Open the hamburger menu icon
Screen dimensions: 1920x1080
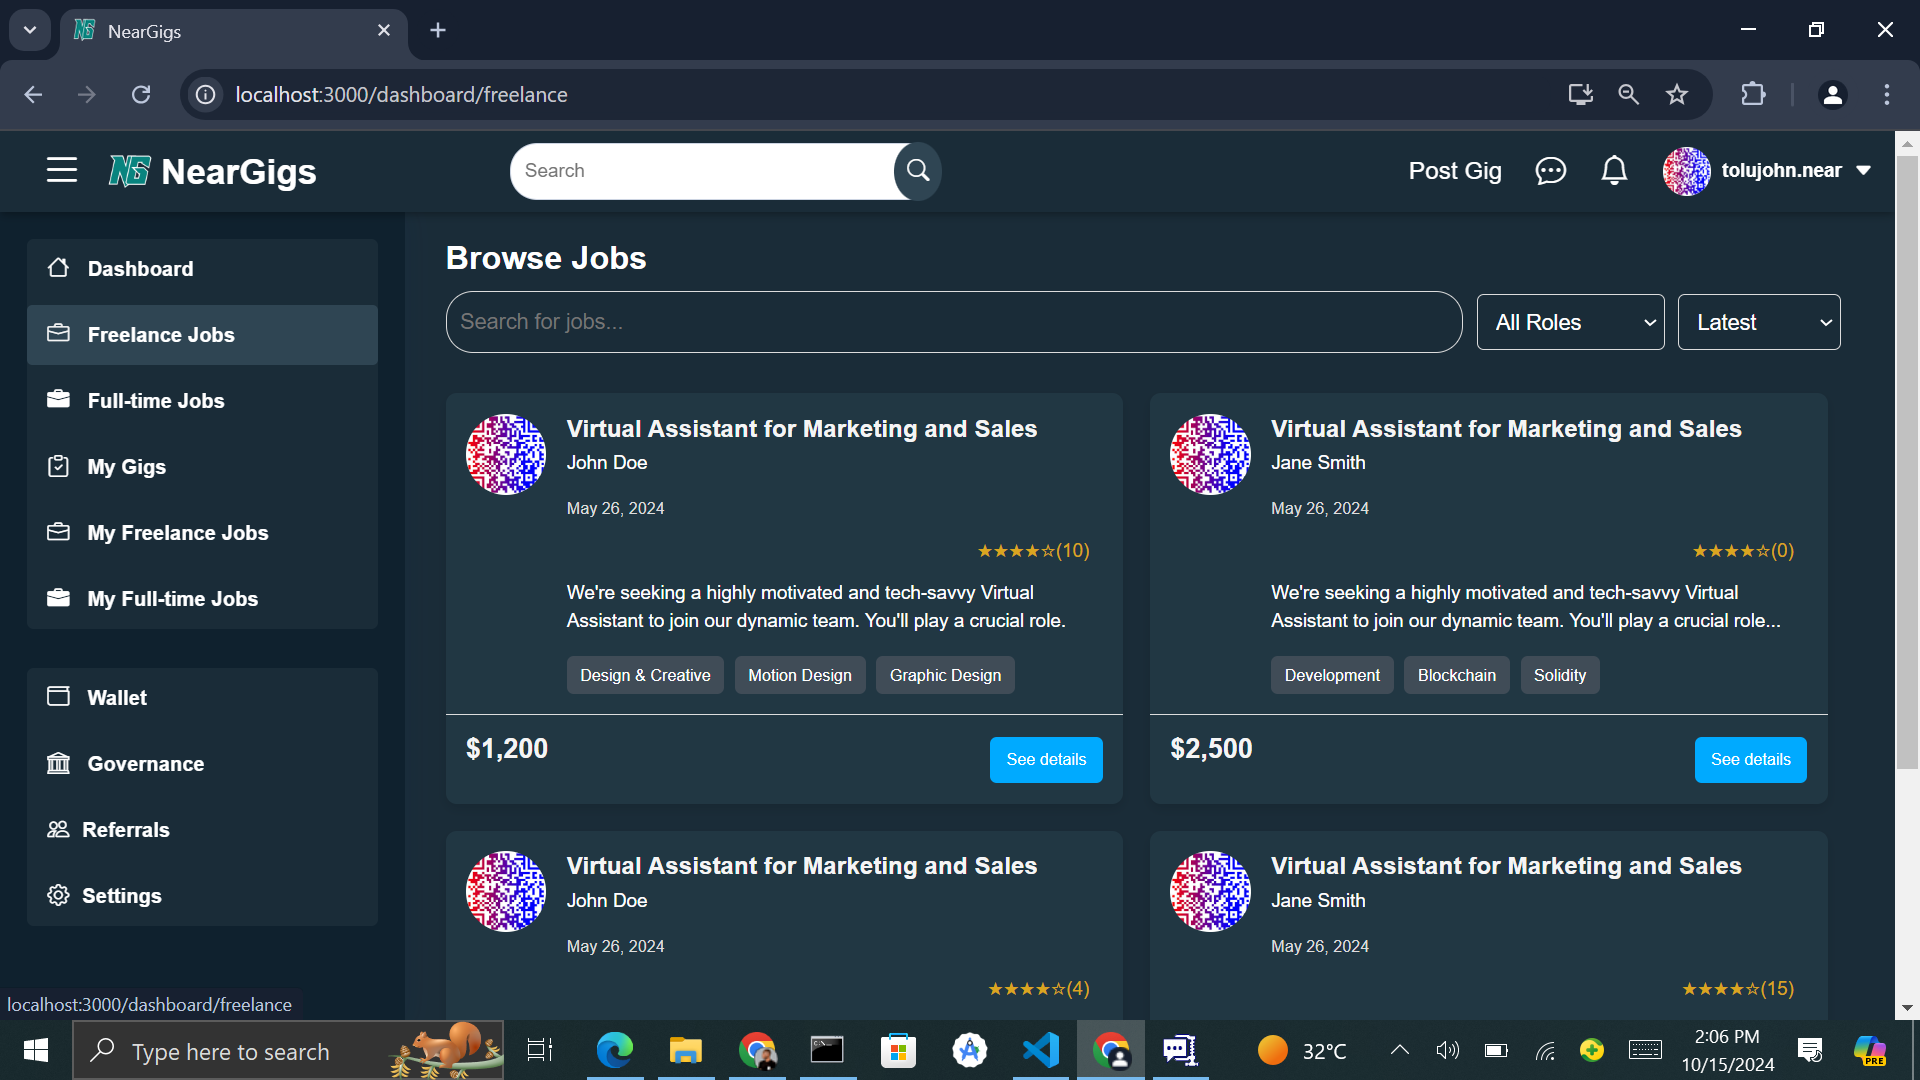click(x=61, y=170)
